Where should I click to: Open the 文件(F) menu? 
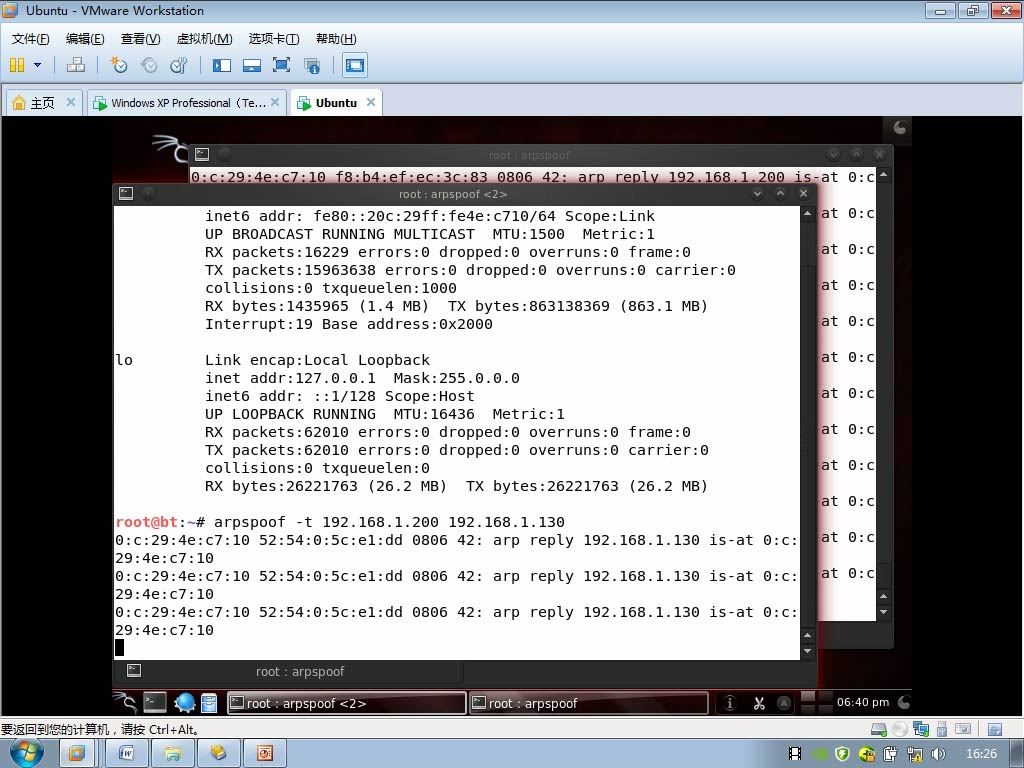pos(30,39)
